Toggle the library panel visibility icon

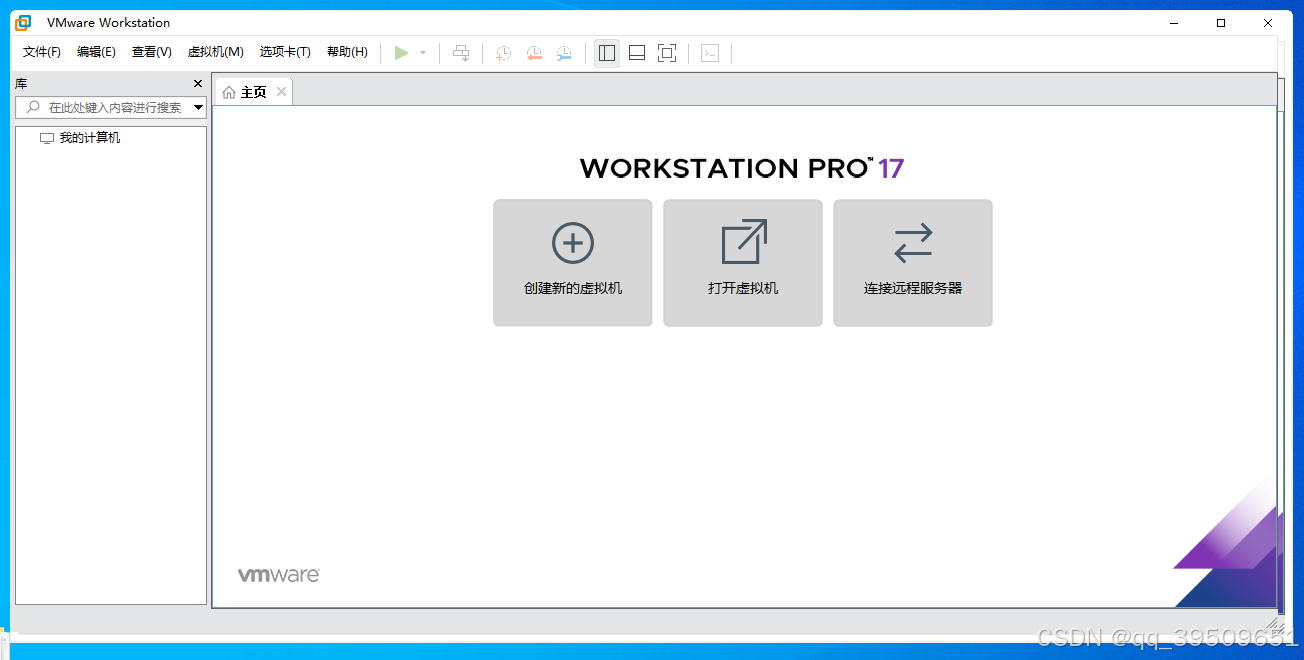607,52
